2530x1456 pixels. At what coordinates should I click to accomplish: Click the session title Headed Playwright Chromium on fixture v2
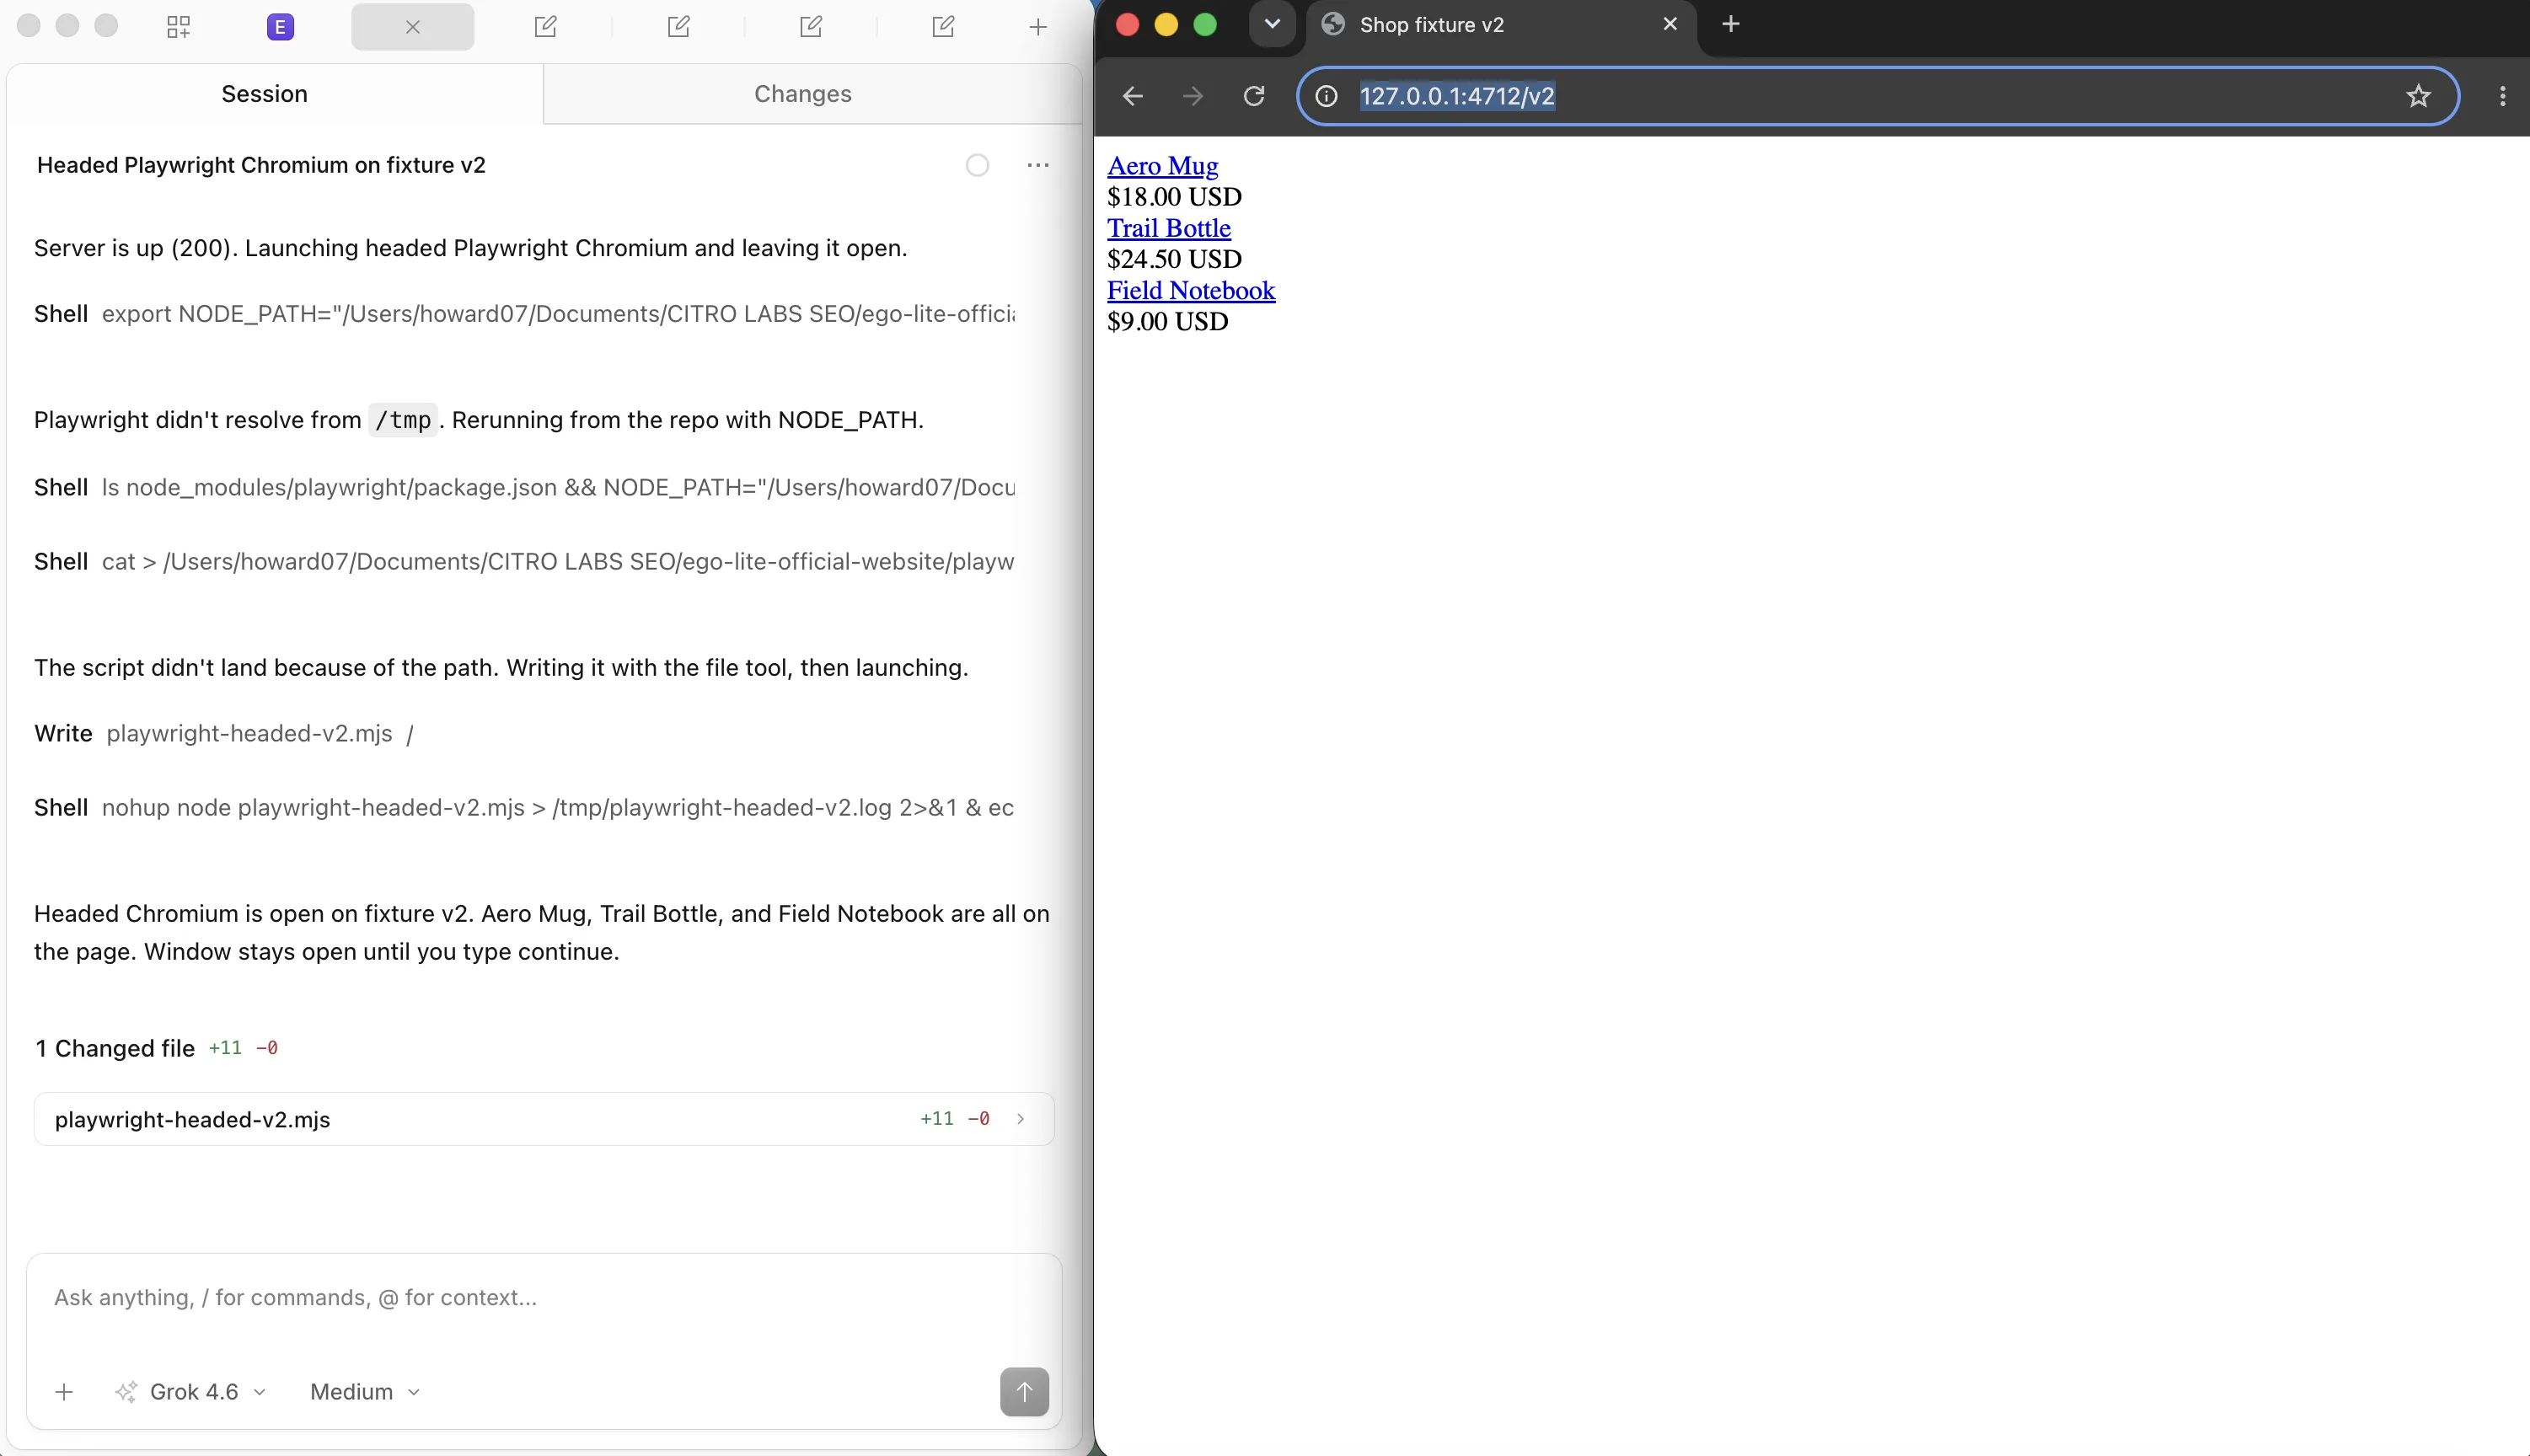tap(261, 165)
